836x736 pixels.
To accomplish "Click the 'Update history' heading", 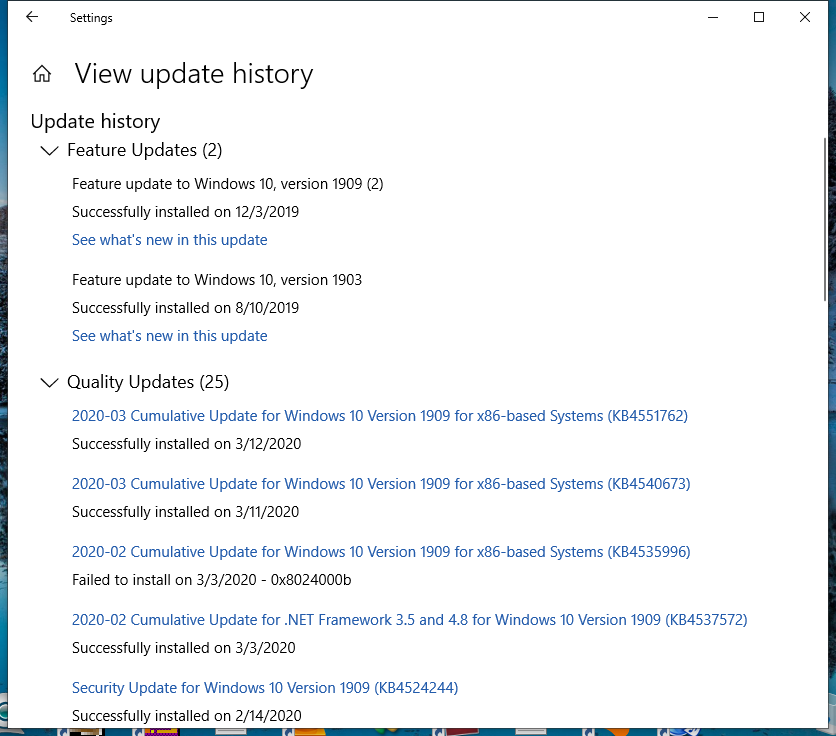I will click(x=95, y=122).
